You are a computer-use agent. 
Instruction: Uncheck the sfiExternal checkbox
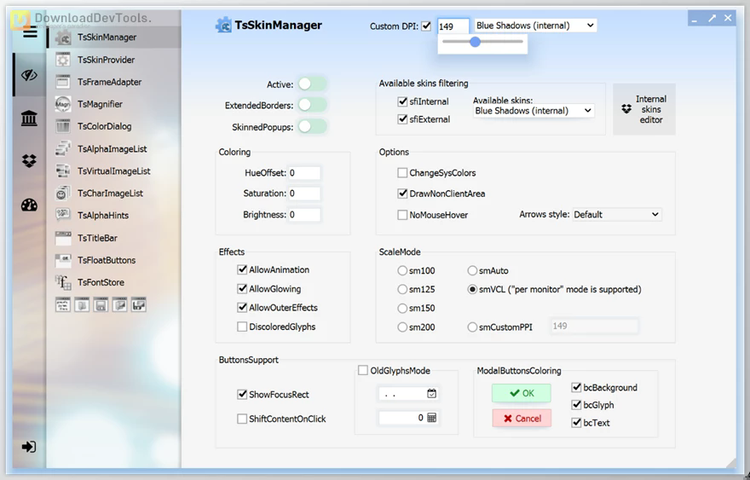pyautogui.click(x=402, y=119)
